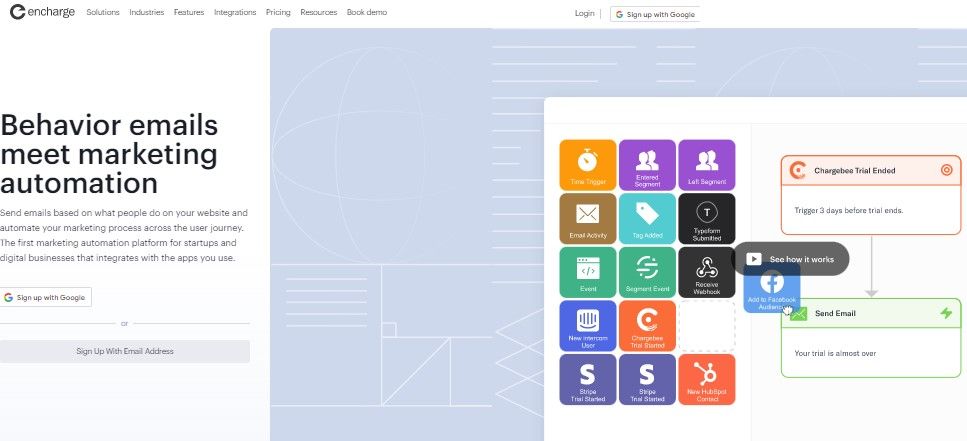Viewport: 967px width, 441px height.
Task: Choose the green Event code tile
Action: click(x=588, y=272)
